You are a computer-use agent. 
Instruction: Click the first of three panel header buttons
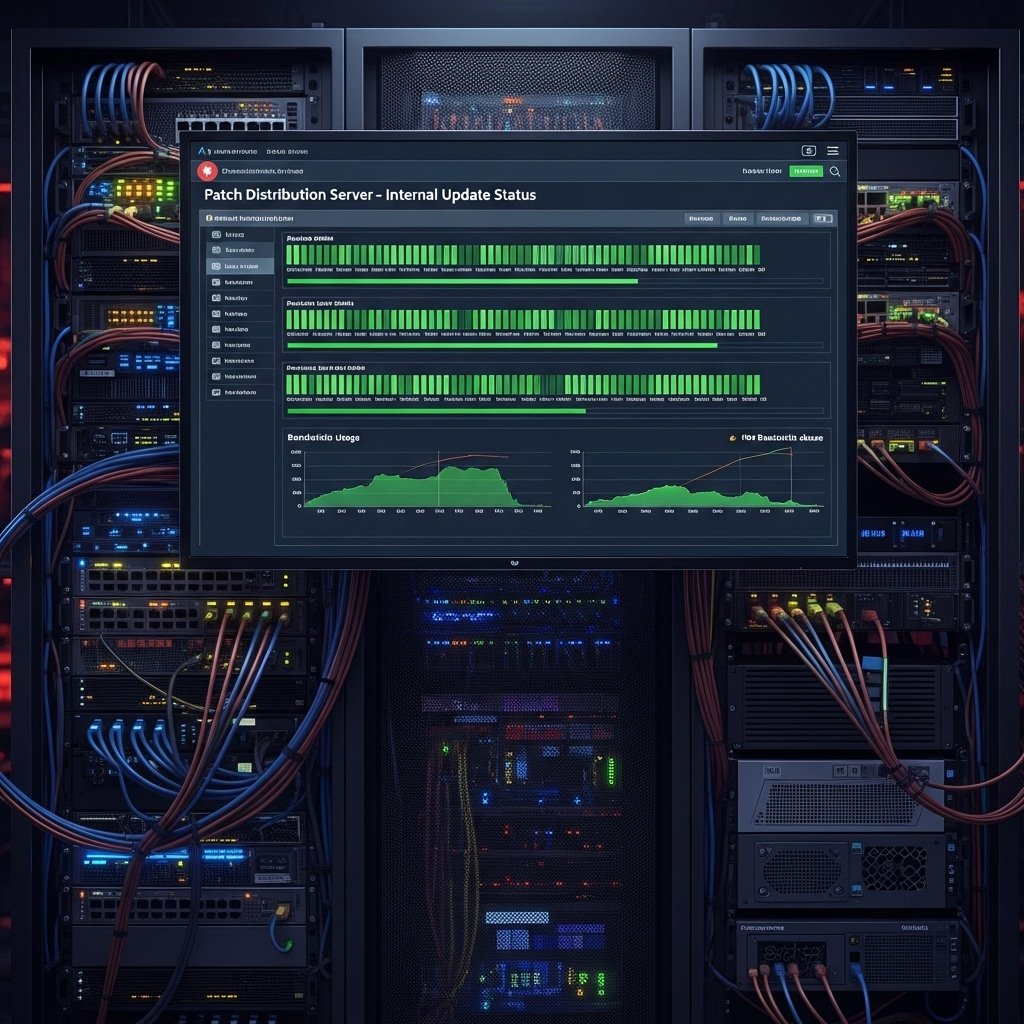701,218
